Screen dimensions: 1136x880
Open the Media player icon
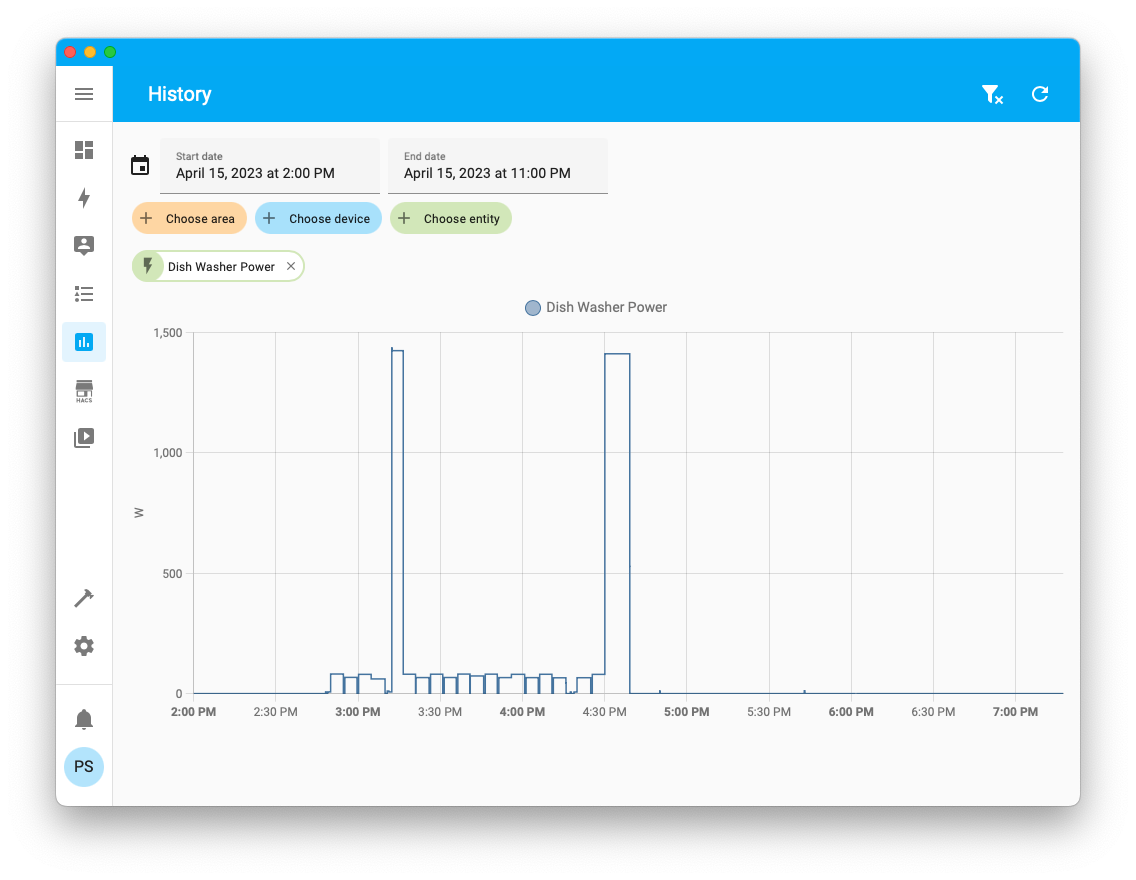click(84, 437)
